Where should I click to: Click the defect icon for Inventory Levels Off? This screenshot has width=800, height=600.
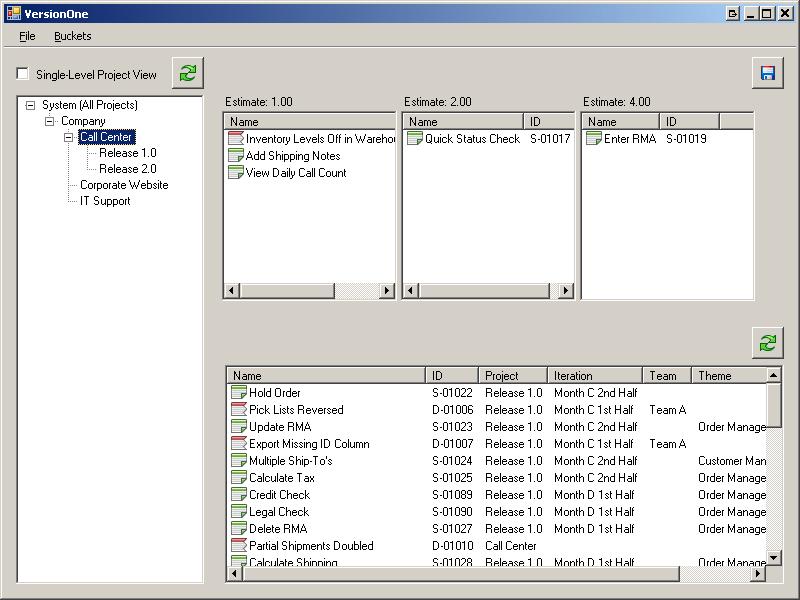coord(236,138)
